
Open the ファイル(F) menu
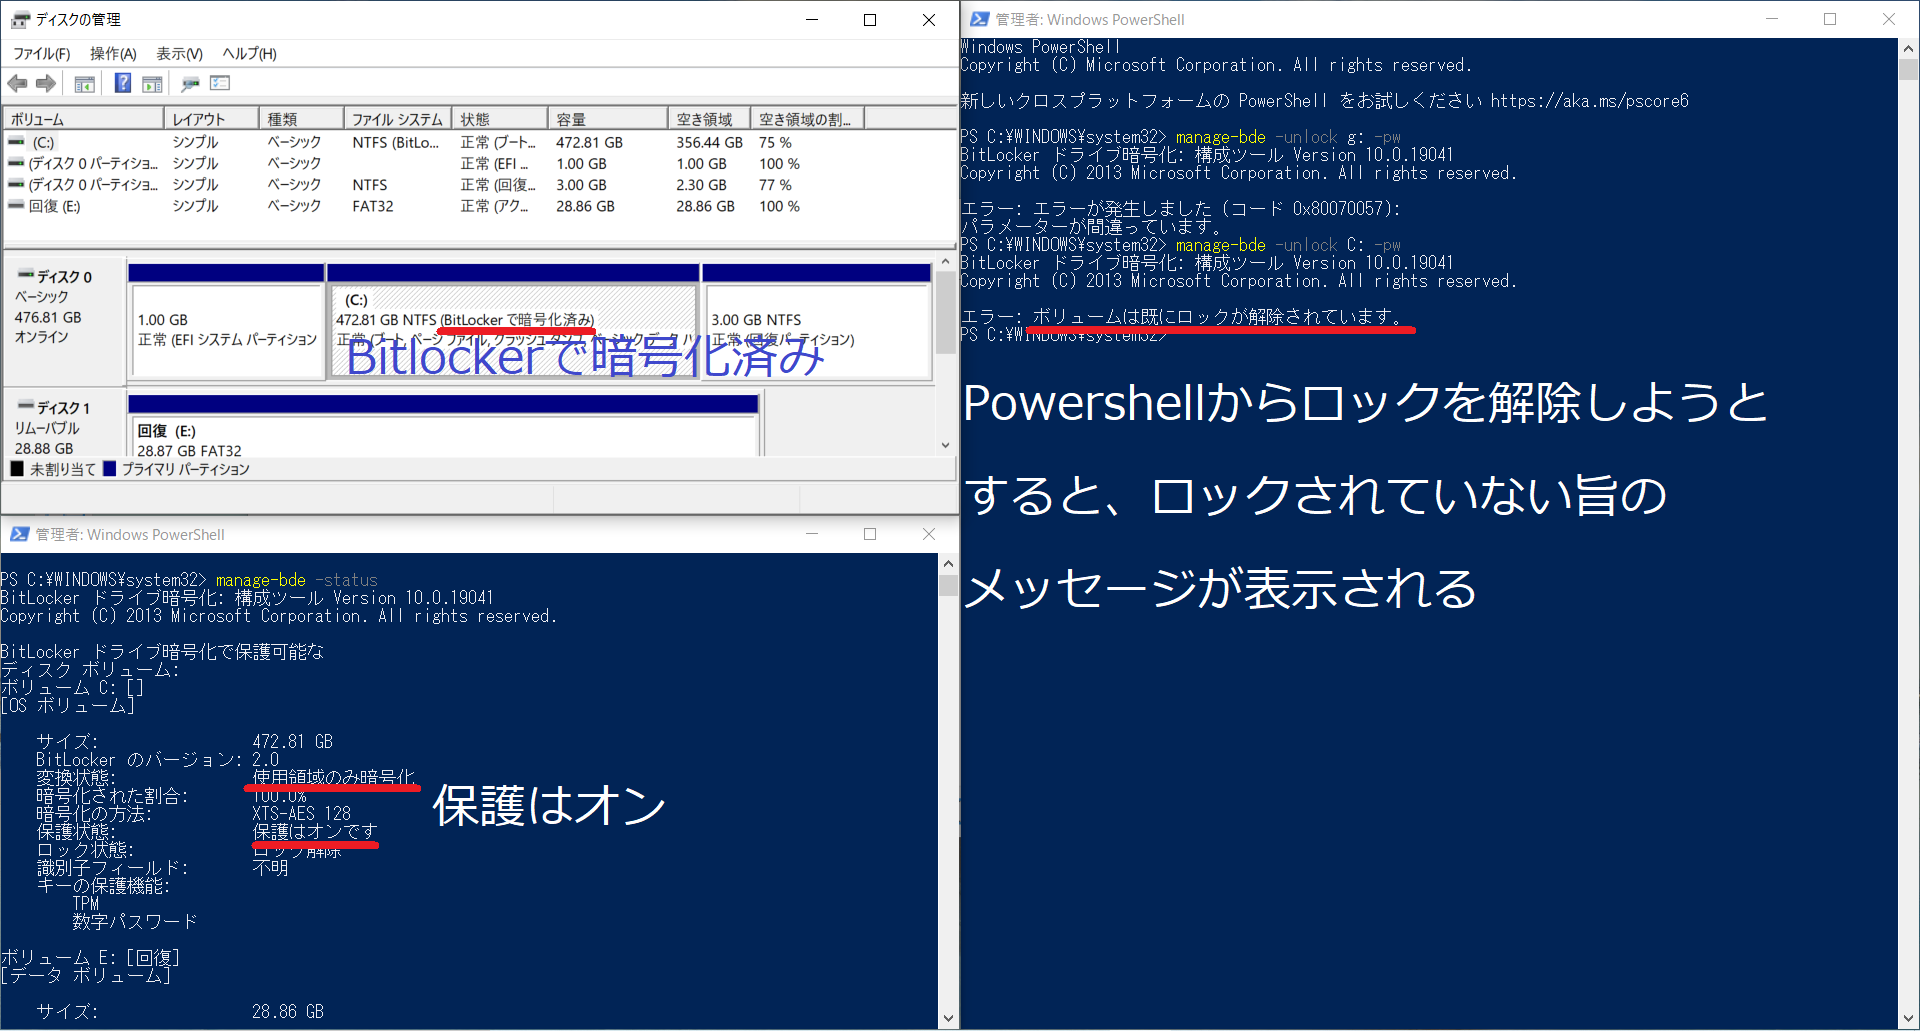(x=41, y=53)
